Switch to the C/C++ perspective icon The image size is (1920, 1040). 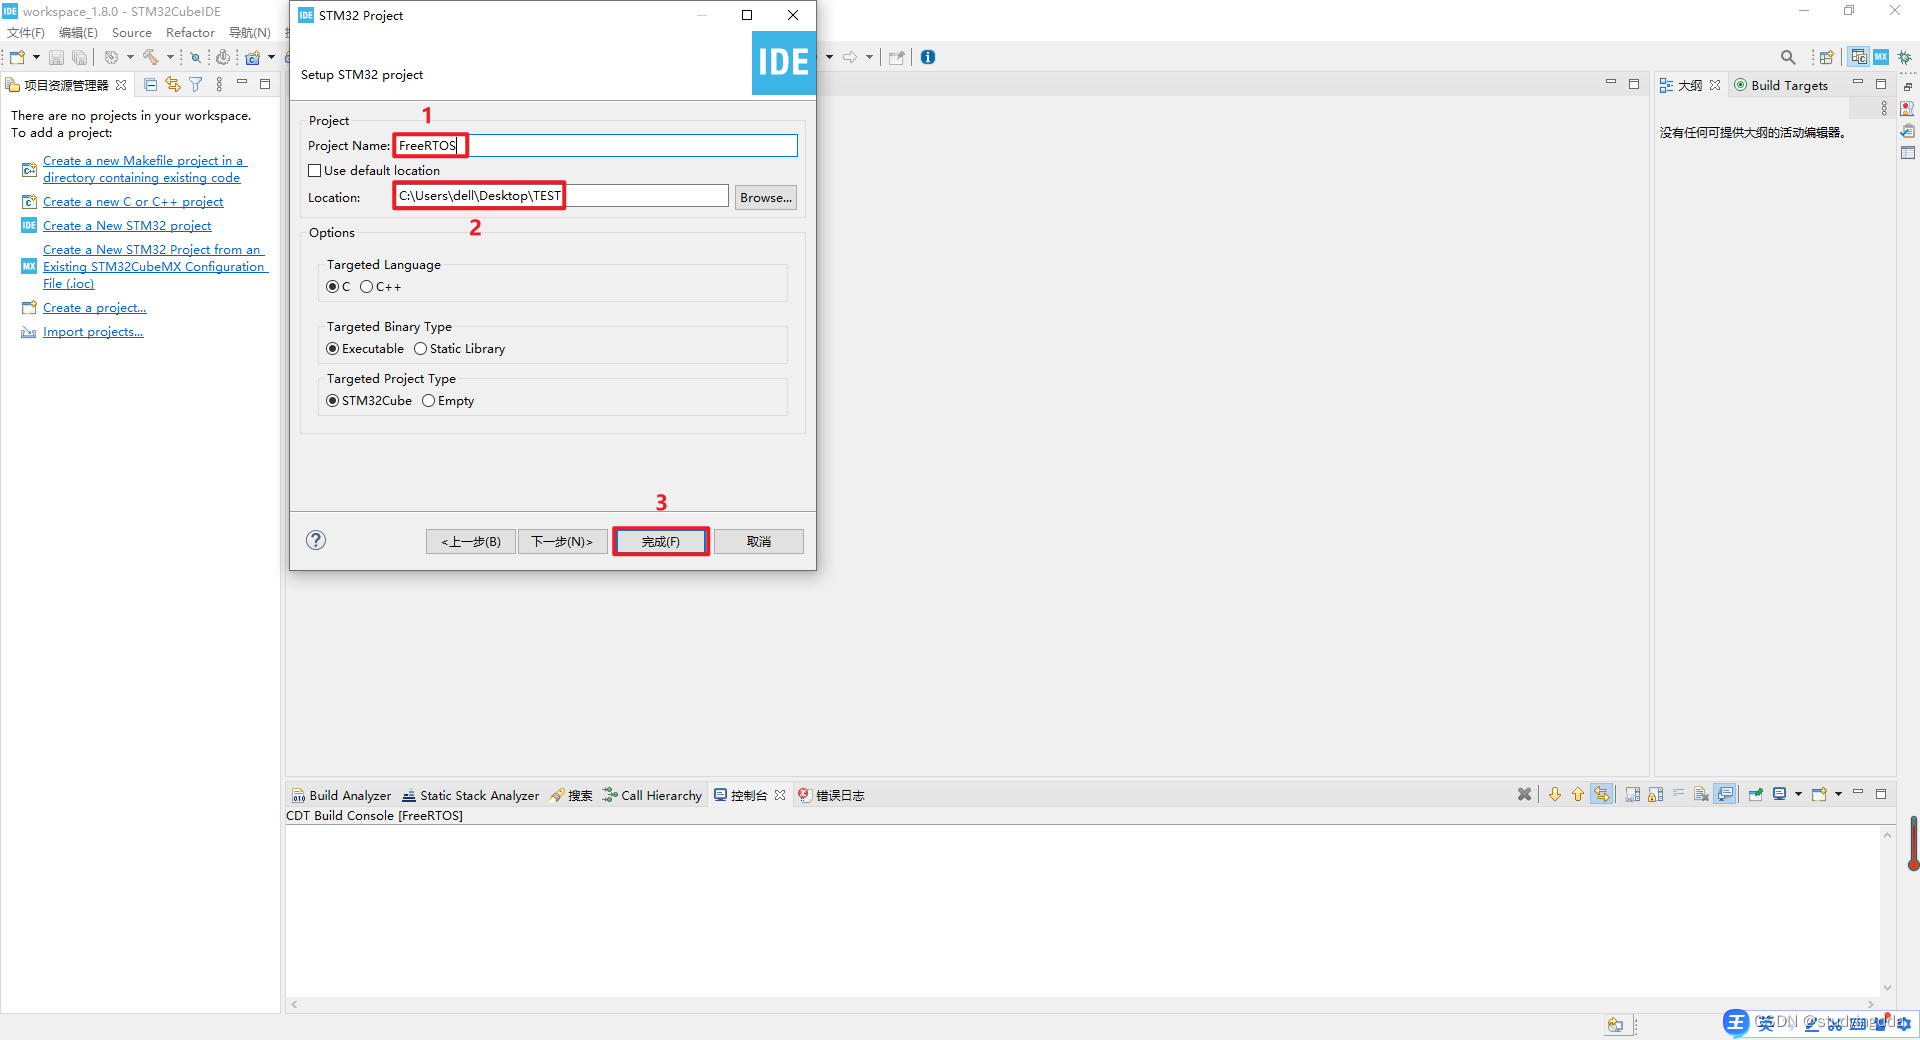pos(1859,57)
